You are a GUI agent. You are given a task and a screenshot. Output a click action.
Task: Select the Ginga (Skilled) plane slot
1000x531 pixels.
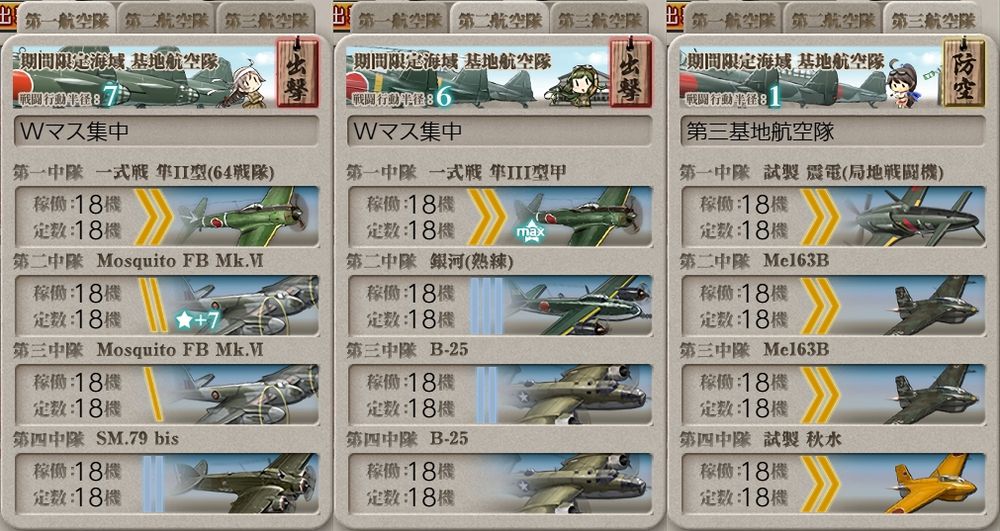[x=500, y=305]
